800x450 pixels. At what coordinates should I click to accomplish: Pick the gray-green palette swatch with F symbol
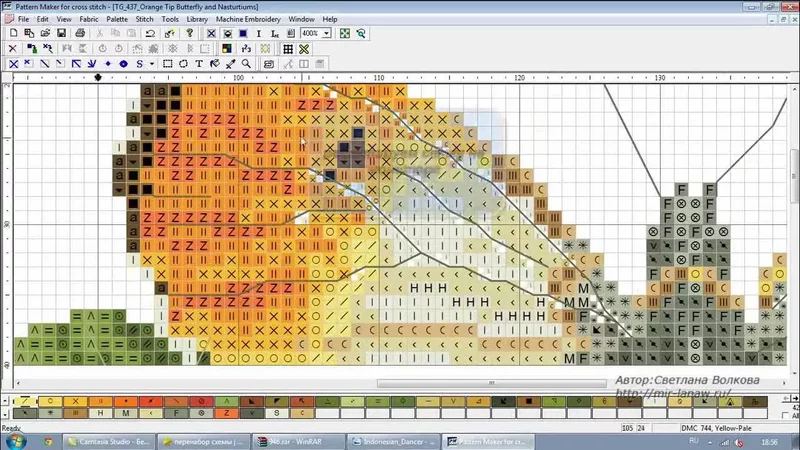176,413
